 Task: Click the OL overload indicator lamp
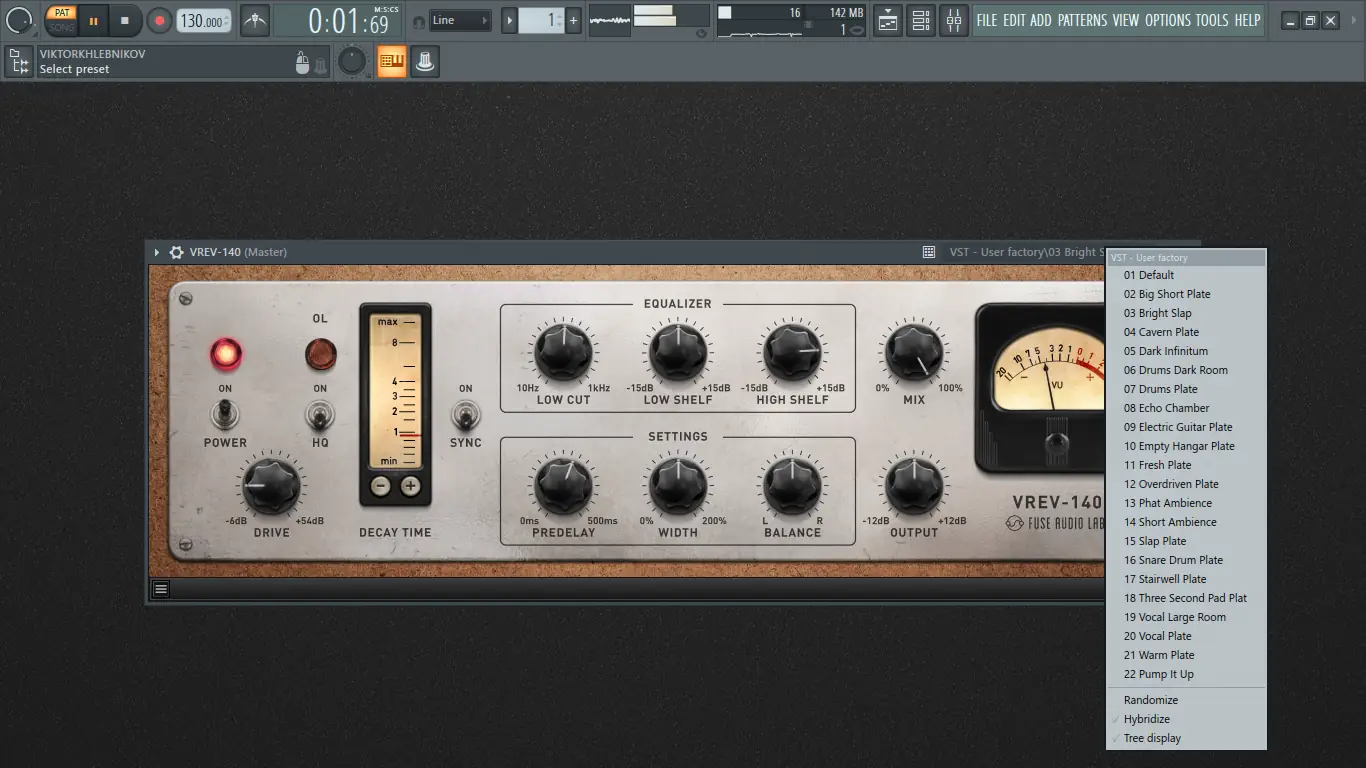coord(320,353)
